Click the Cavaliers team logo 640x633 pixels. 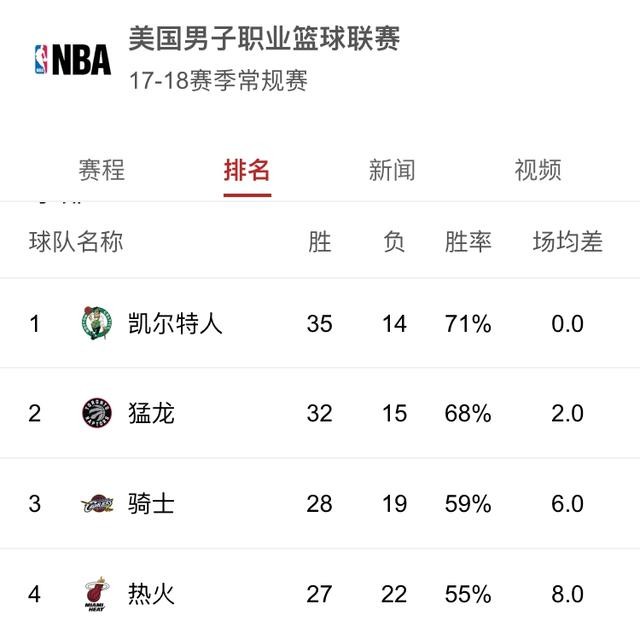tap(97, 503)
